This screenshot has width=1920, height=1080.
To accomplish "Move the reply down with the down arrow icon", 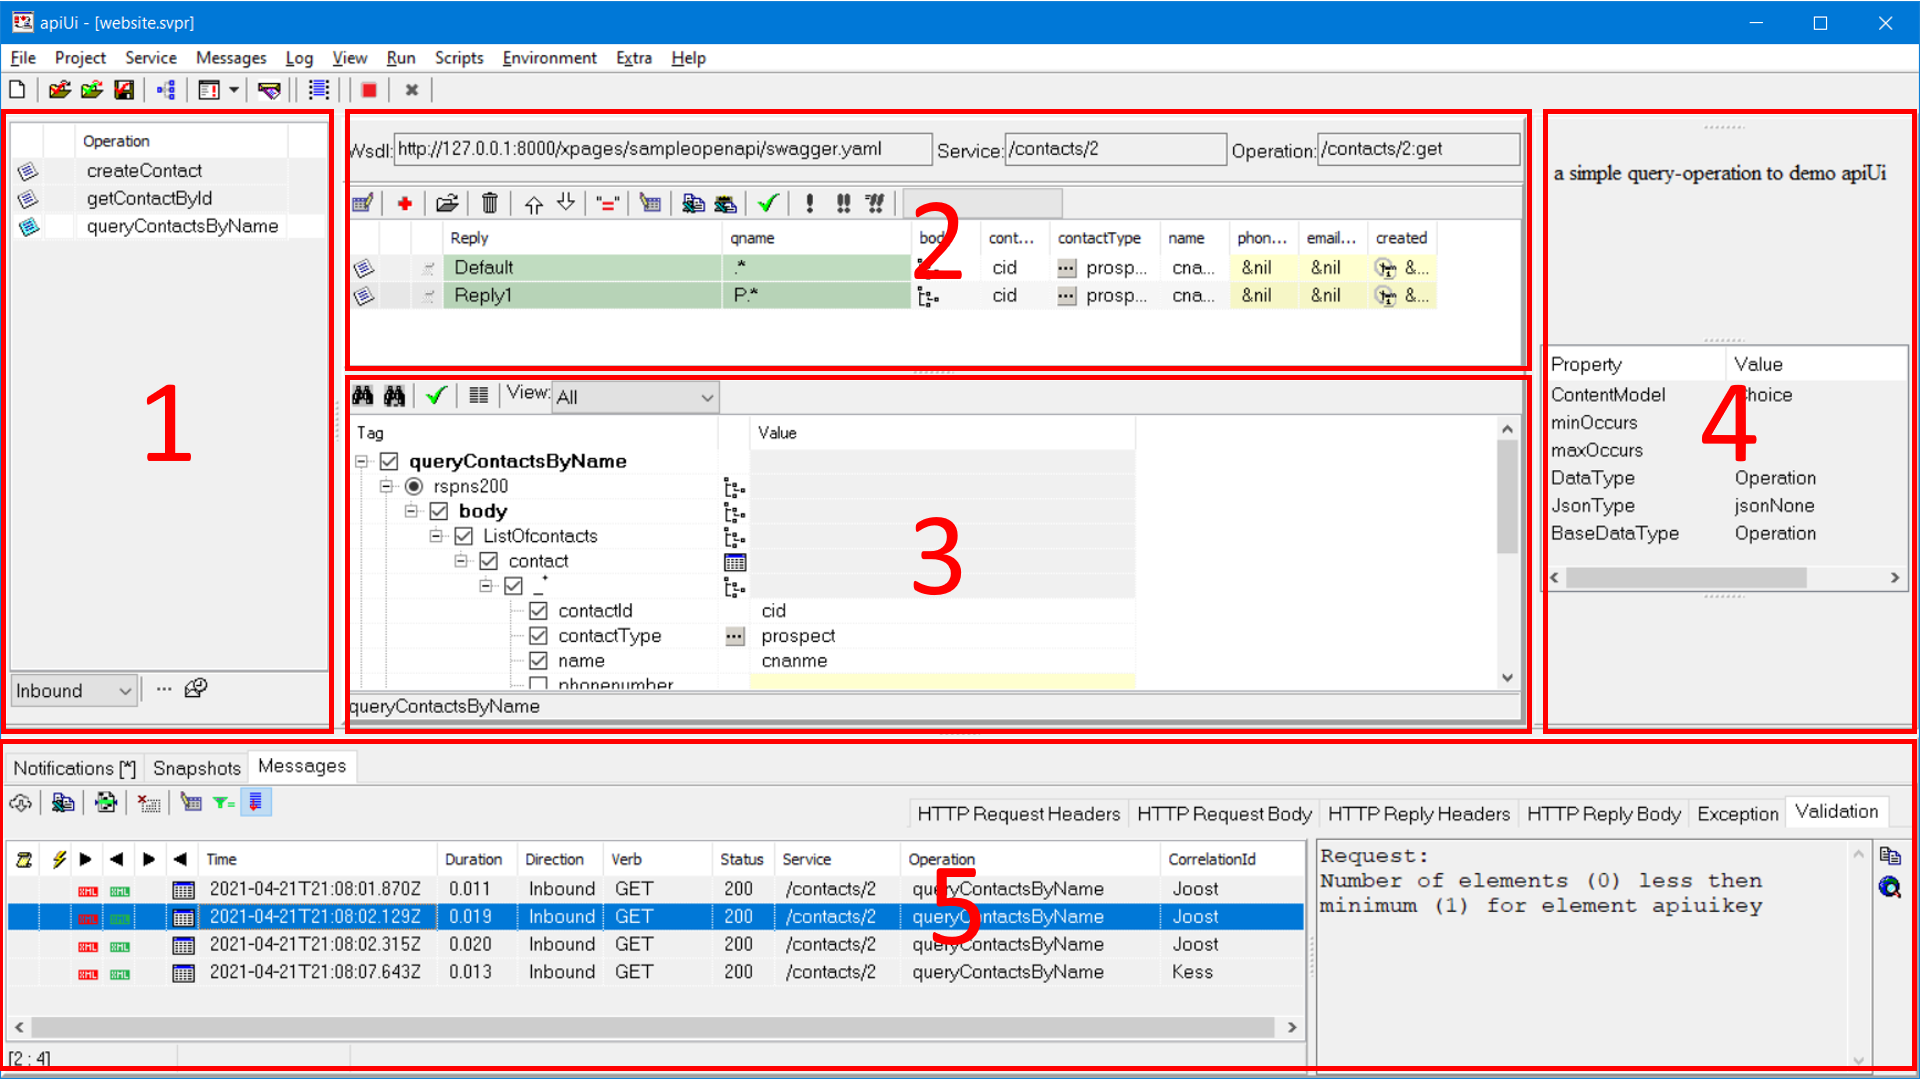I will (x=566, y=204).
